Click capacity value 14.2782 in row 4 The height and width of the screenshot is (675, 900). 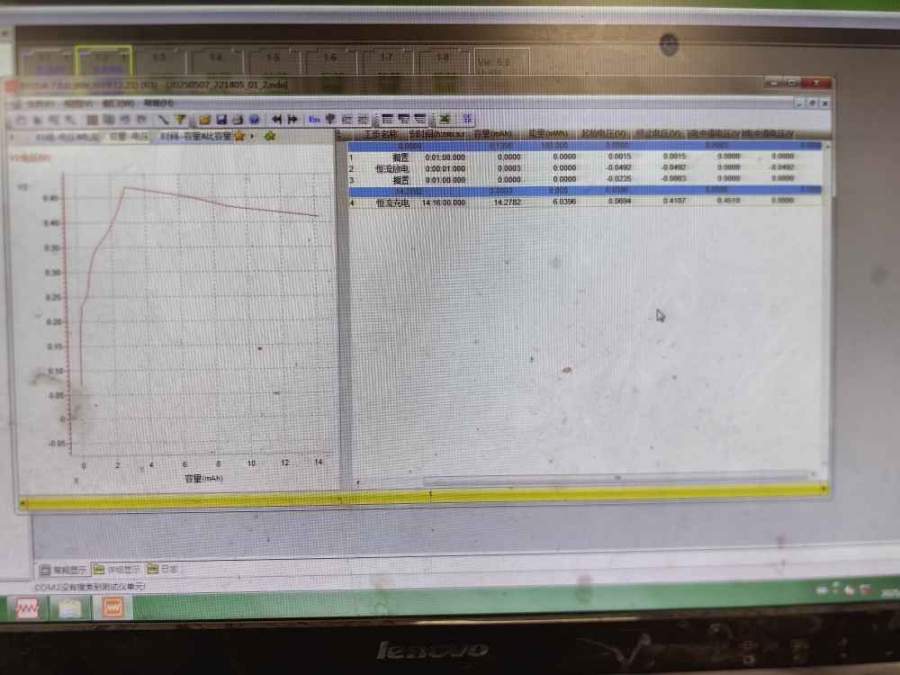pyautogui.click(x=507, y=202)
